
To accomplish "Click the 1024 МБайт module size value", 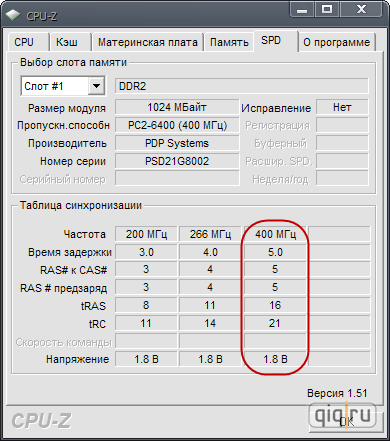I will [177, 107].
